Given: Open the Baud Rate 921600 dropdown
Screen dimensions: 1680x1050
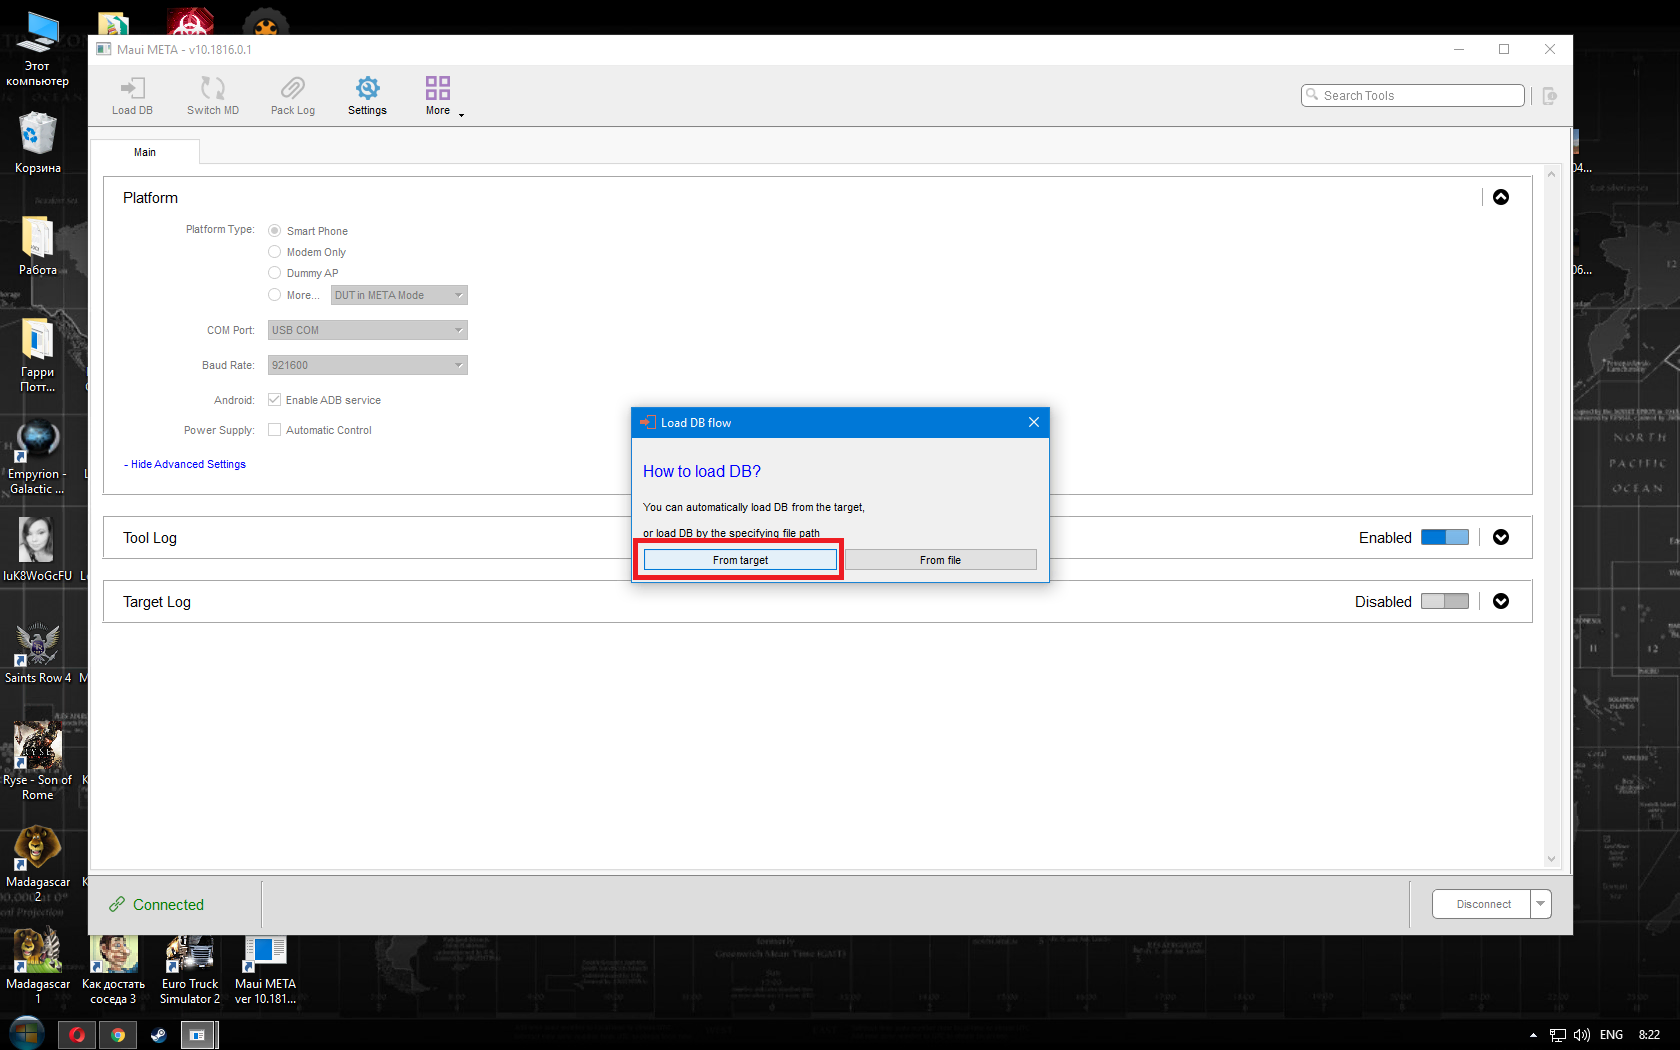Looking at the screenshot, I should (x=367, y=365).
